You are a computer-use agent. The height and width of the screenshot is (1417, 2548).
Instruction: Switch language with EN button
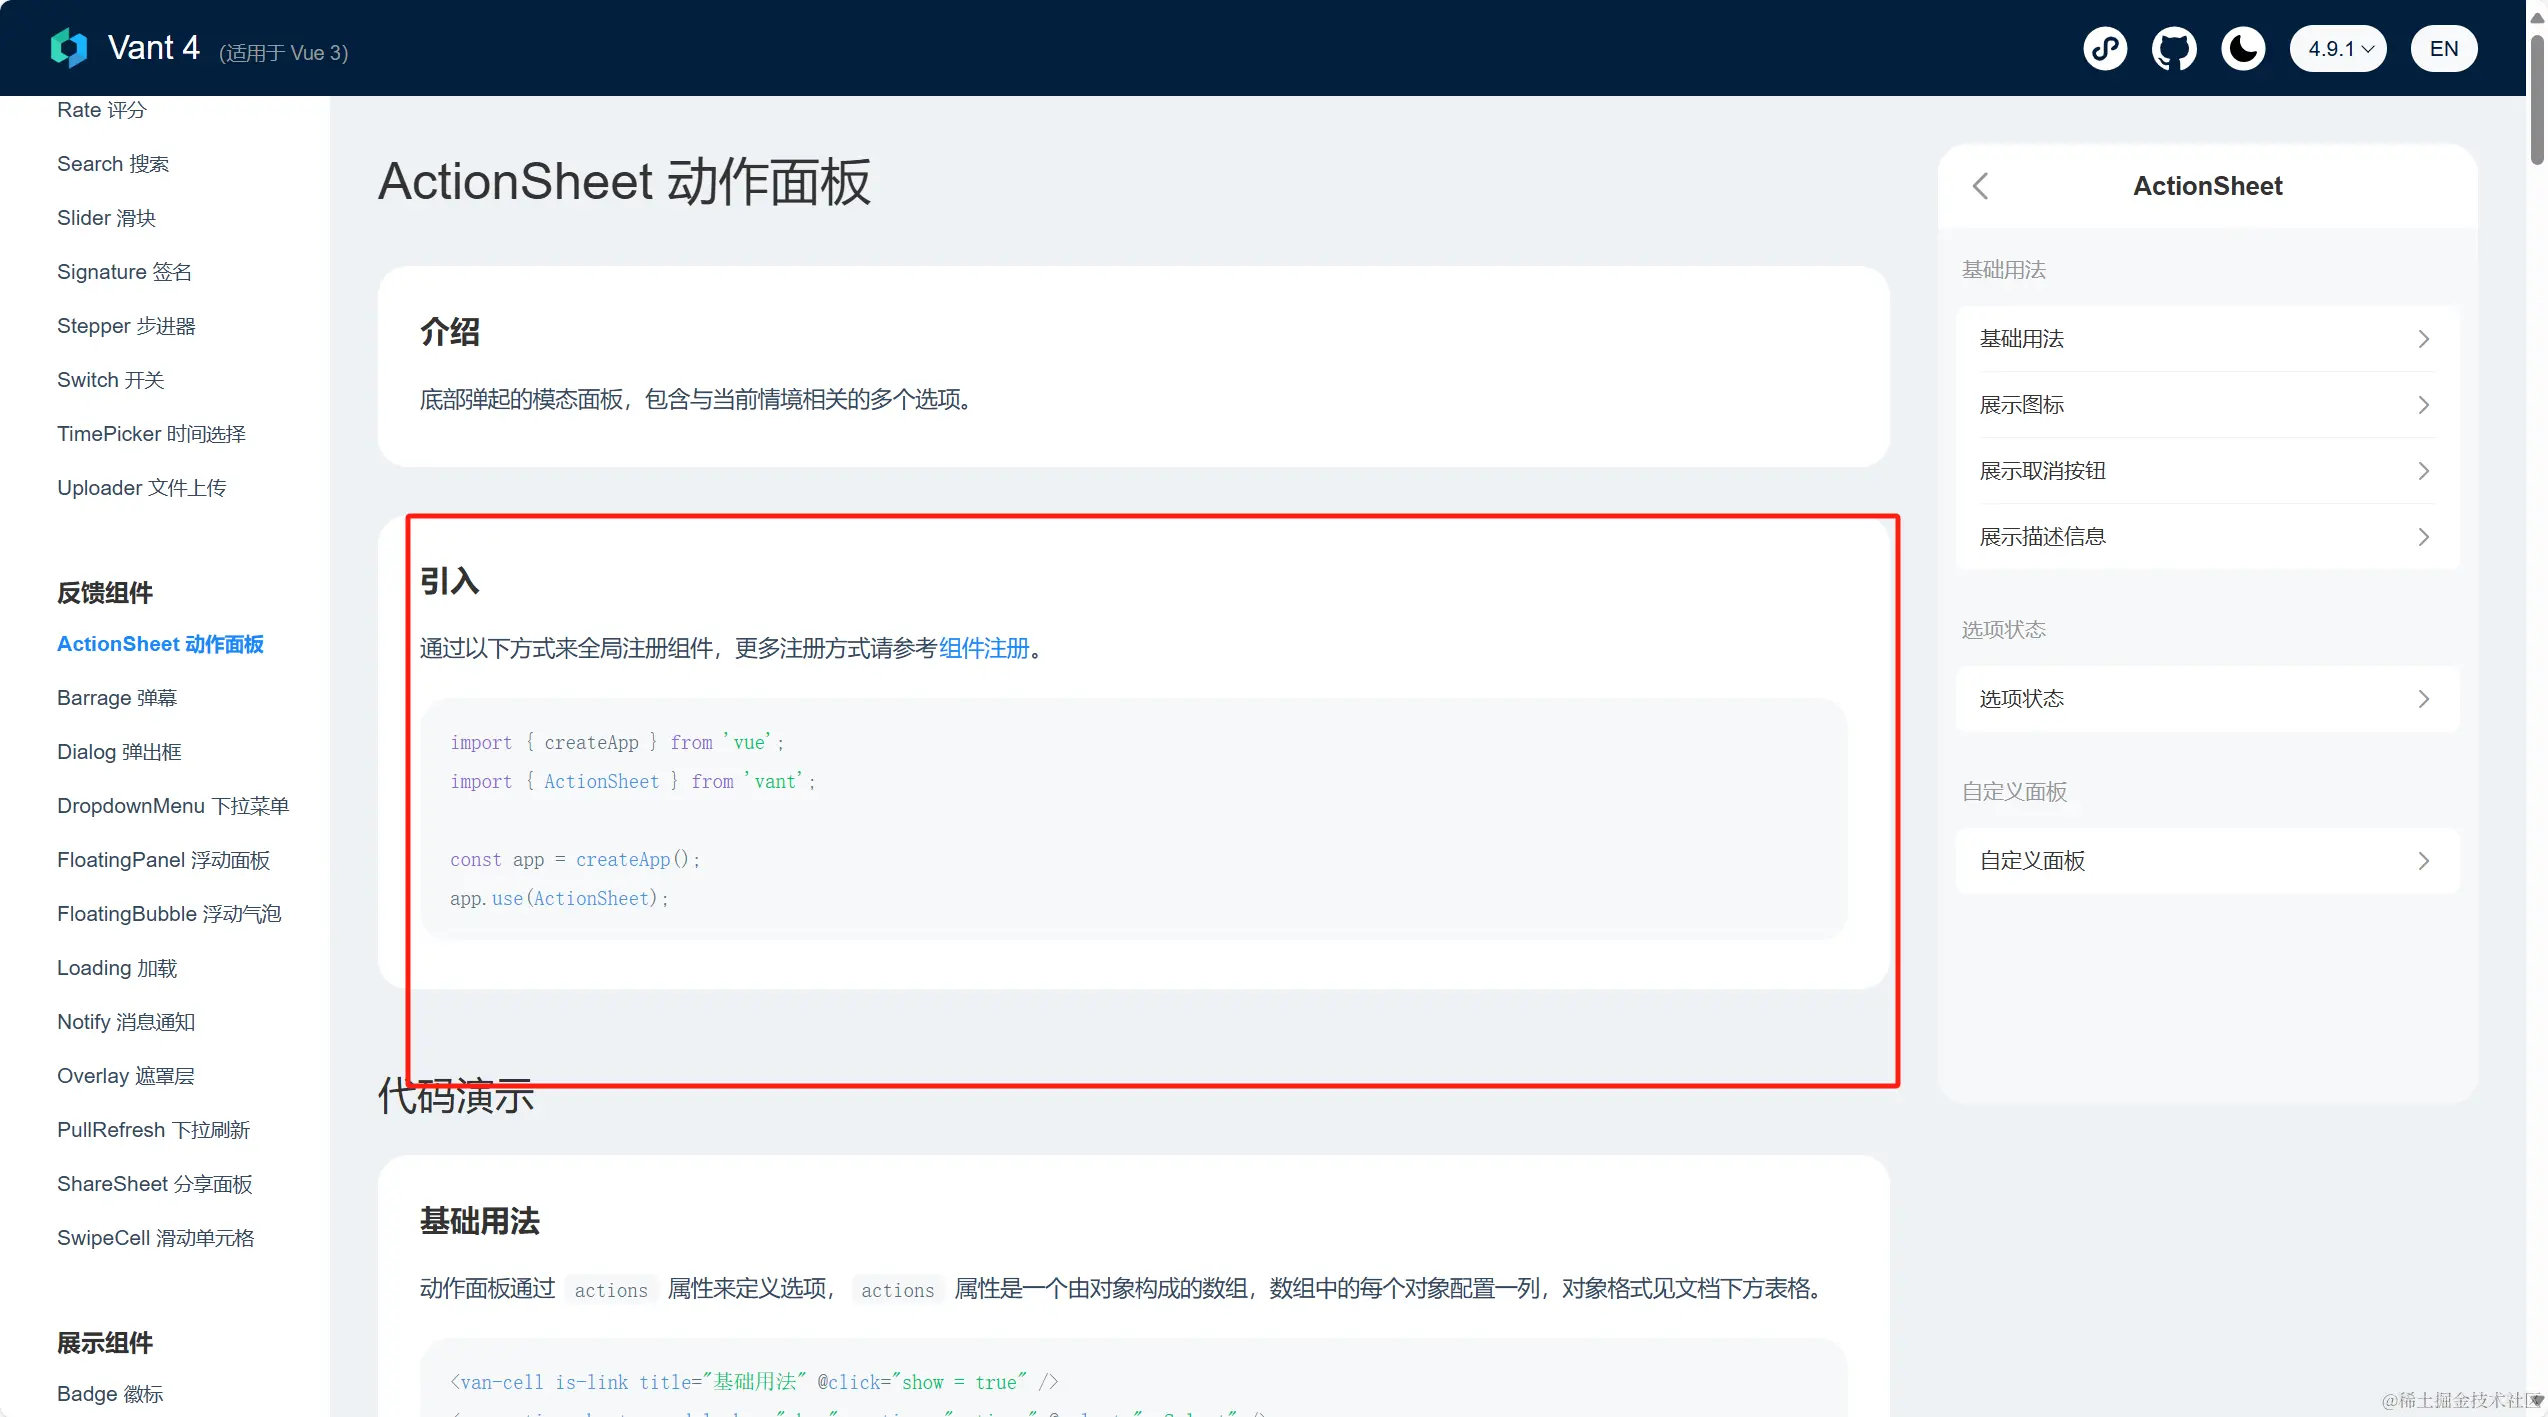[2443, 48]
